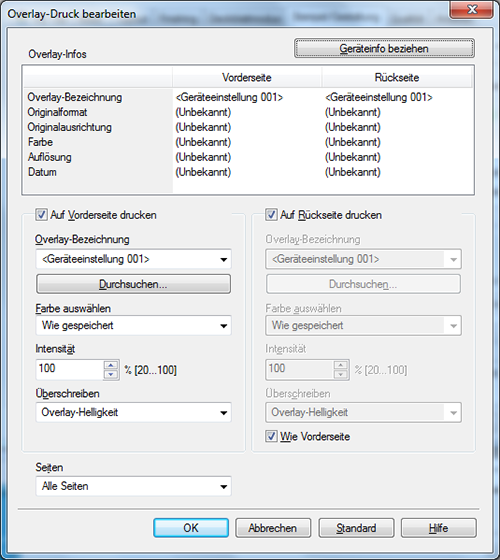Click back-side Intensität down arrow
500x560 pixels.
coord(341,374)
